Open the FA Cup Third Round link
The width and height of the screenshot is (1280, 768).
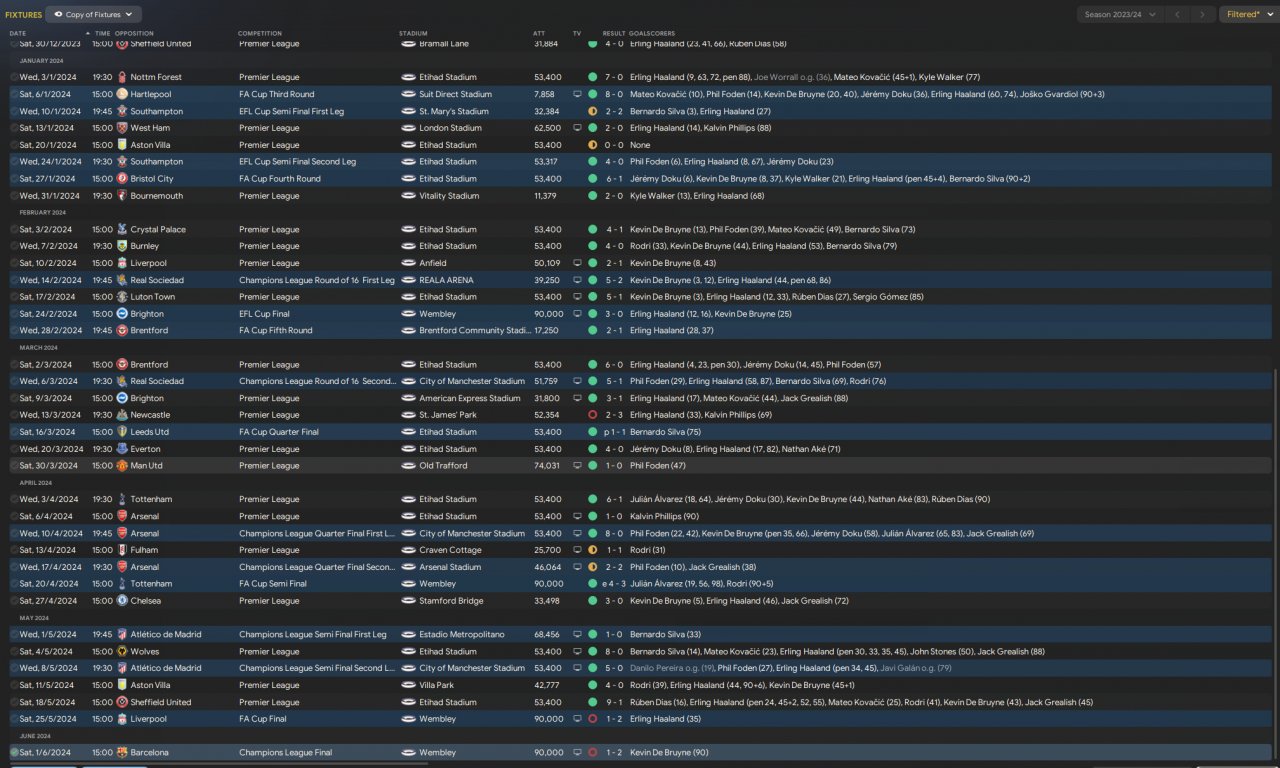pyautogui.click(x=277, y=94)
